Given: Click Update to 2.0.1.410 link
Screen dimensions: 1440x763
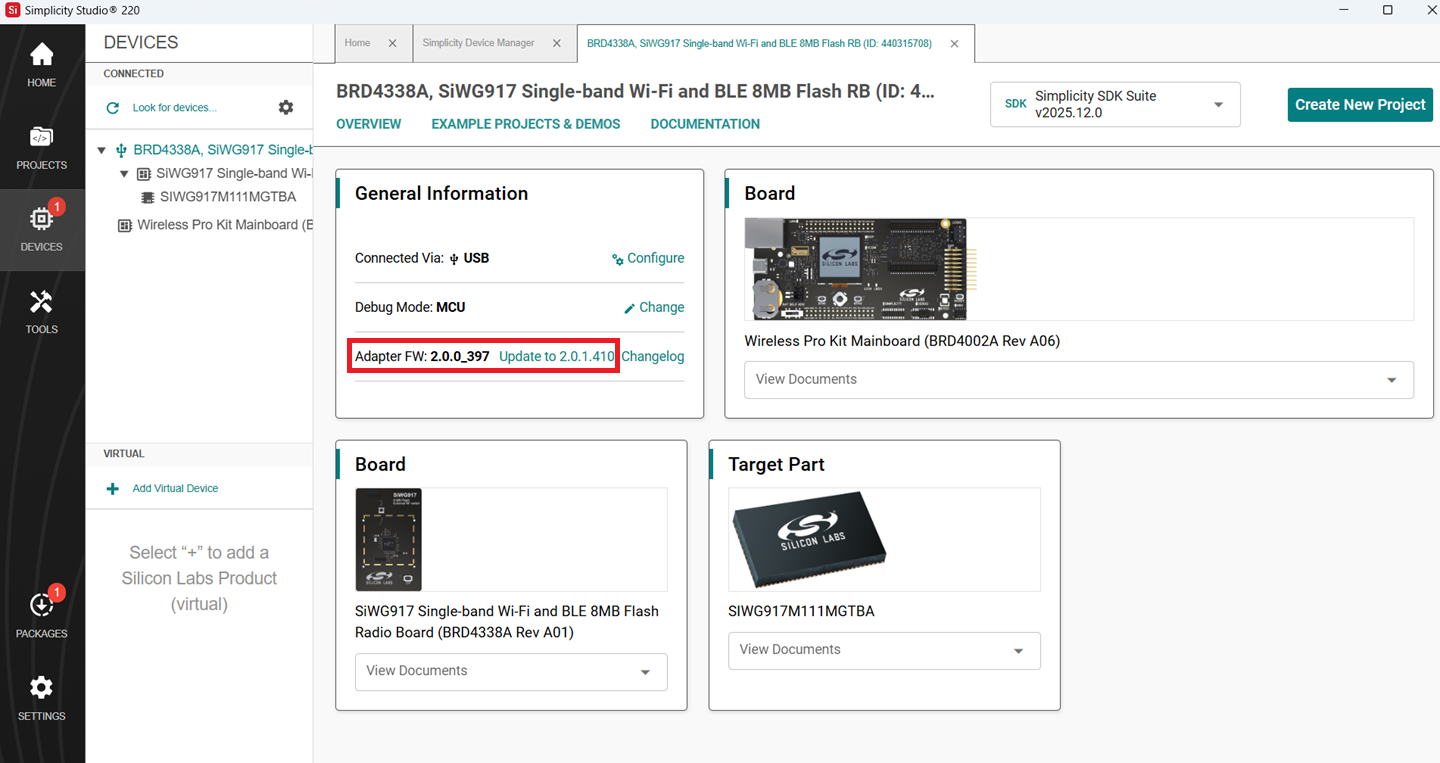Looking at the screenshot, I should click(557, 356).
